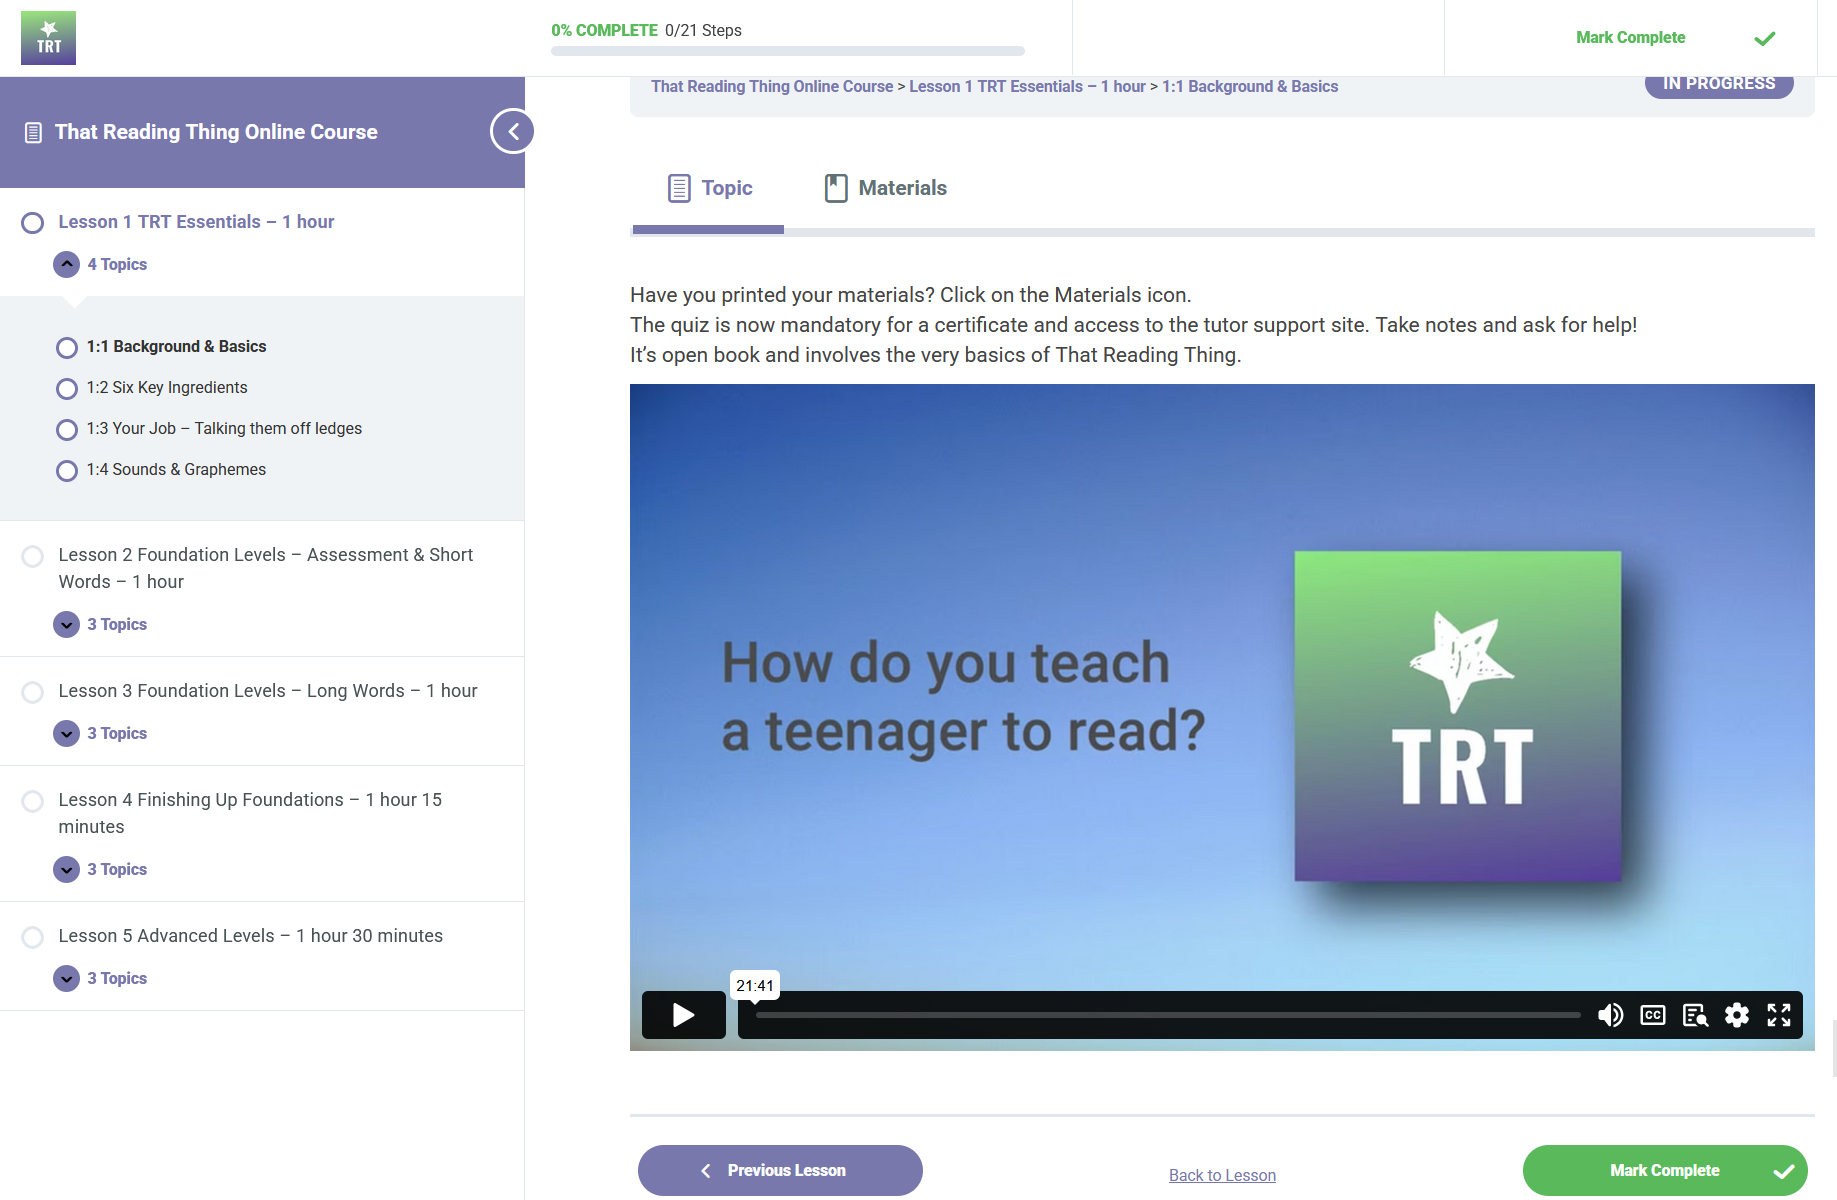Open topic 1:2 Six Key Ingredients

(x=167, y=388)
